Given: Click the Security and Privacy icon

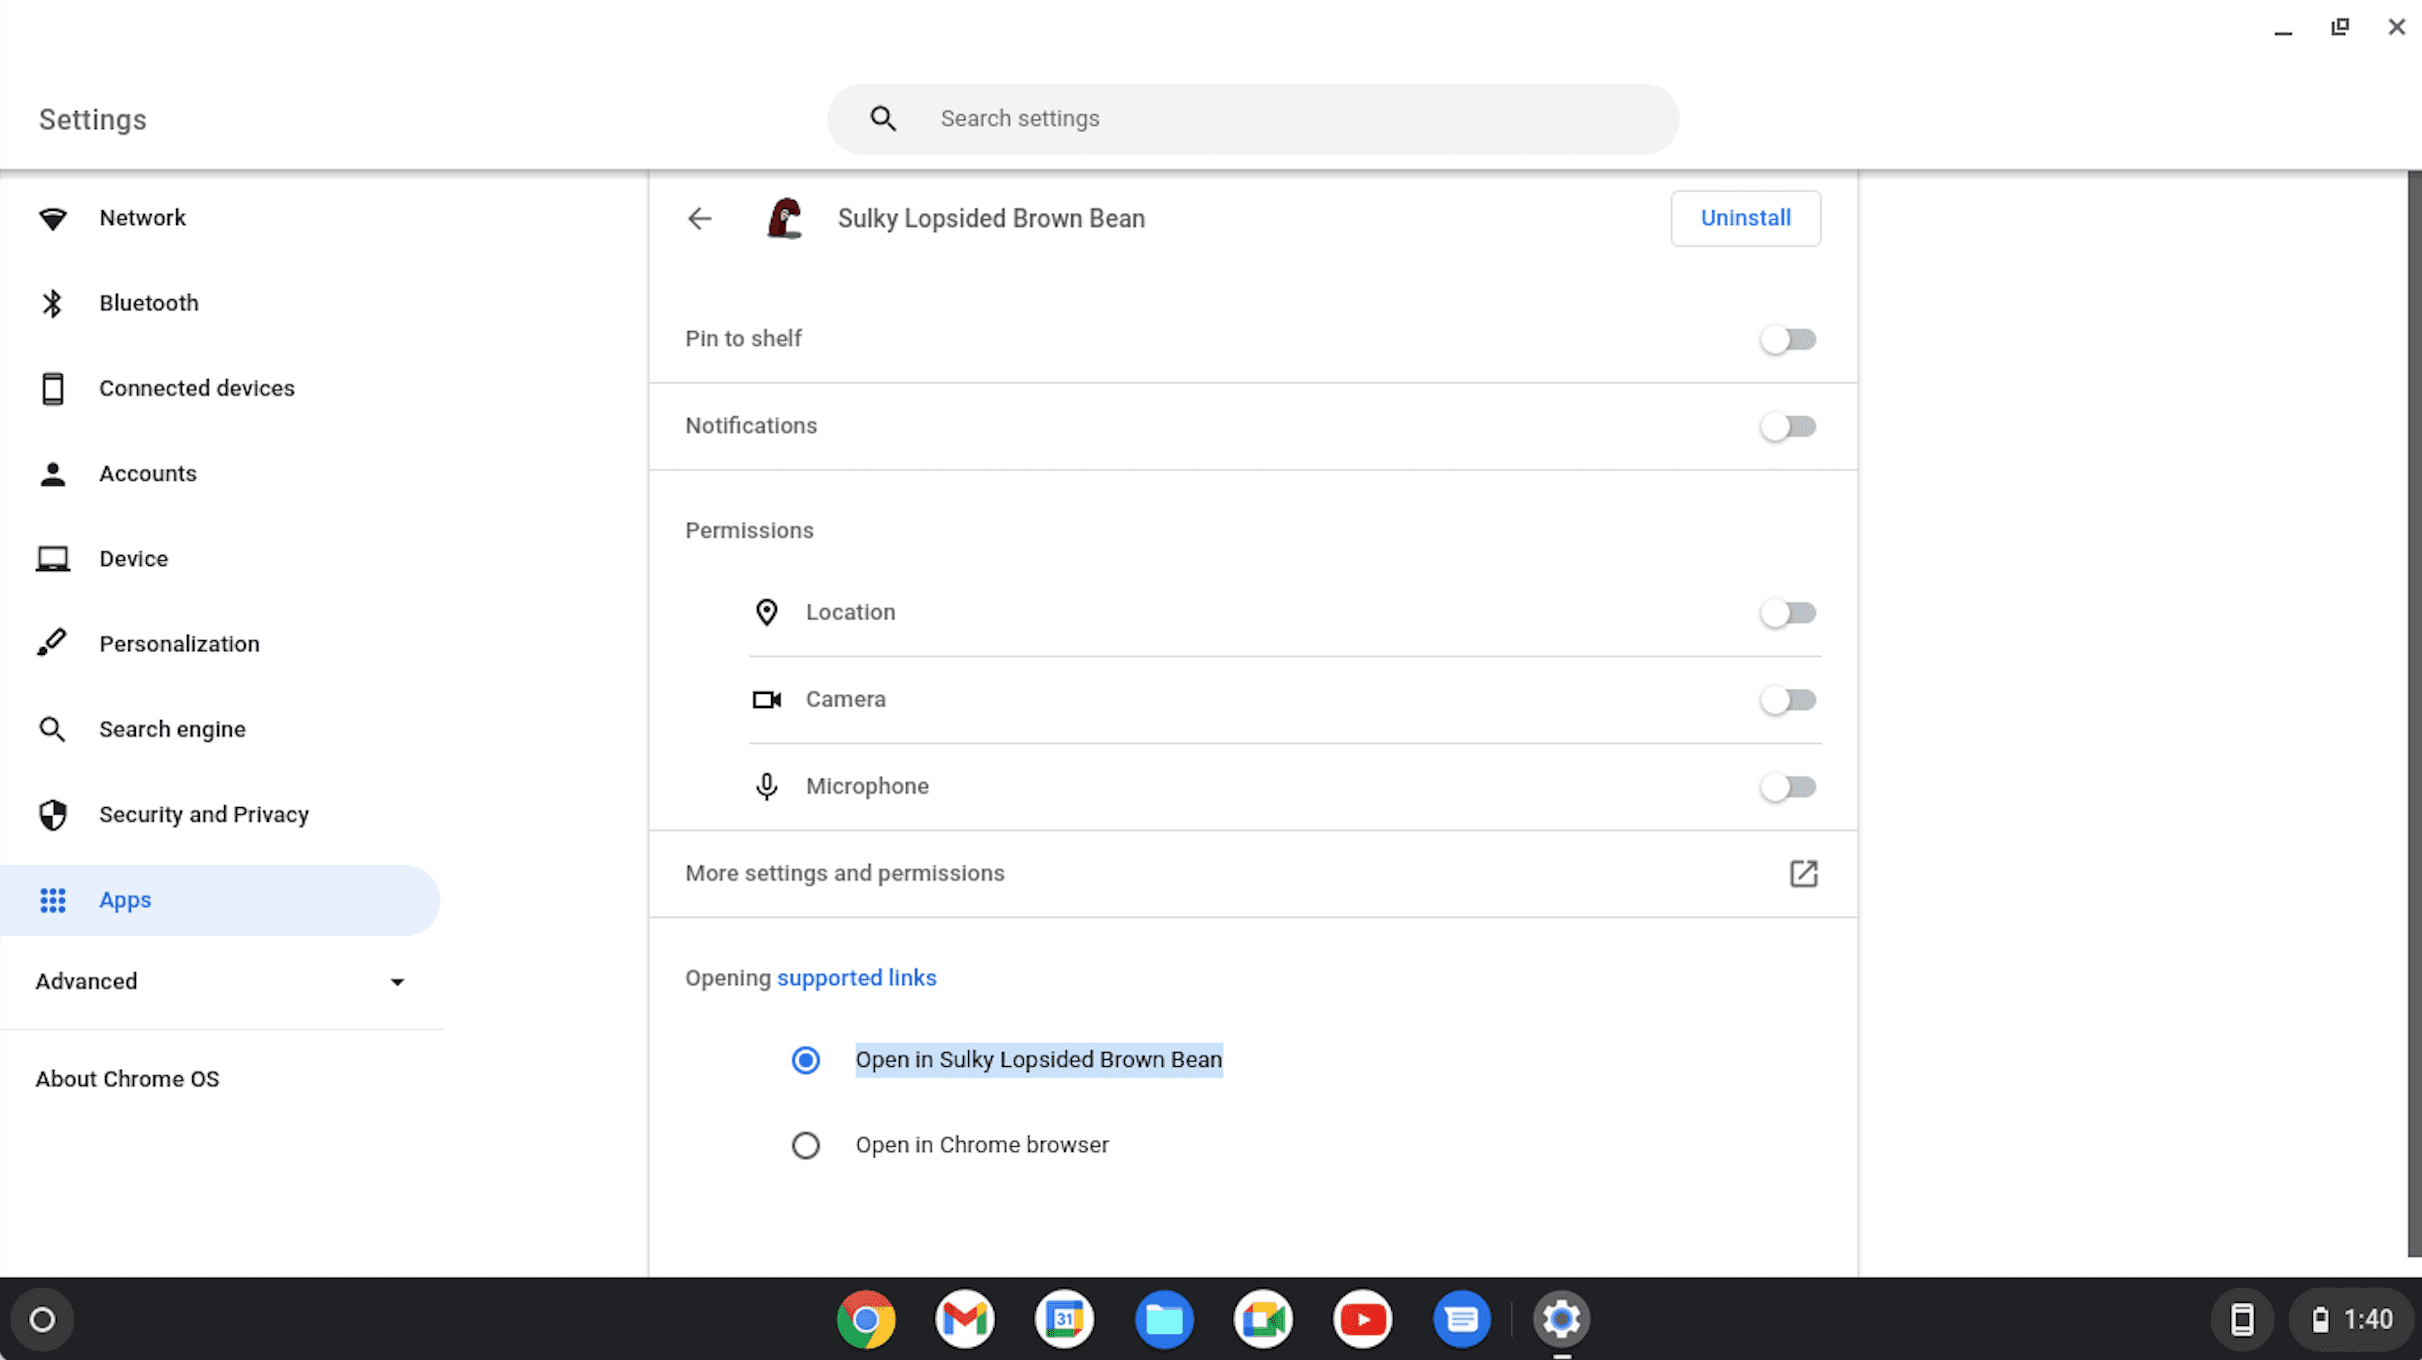Looking at the screenshot, I should [53, 815].
